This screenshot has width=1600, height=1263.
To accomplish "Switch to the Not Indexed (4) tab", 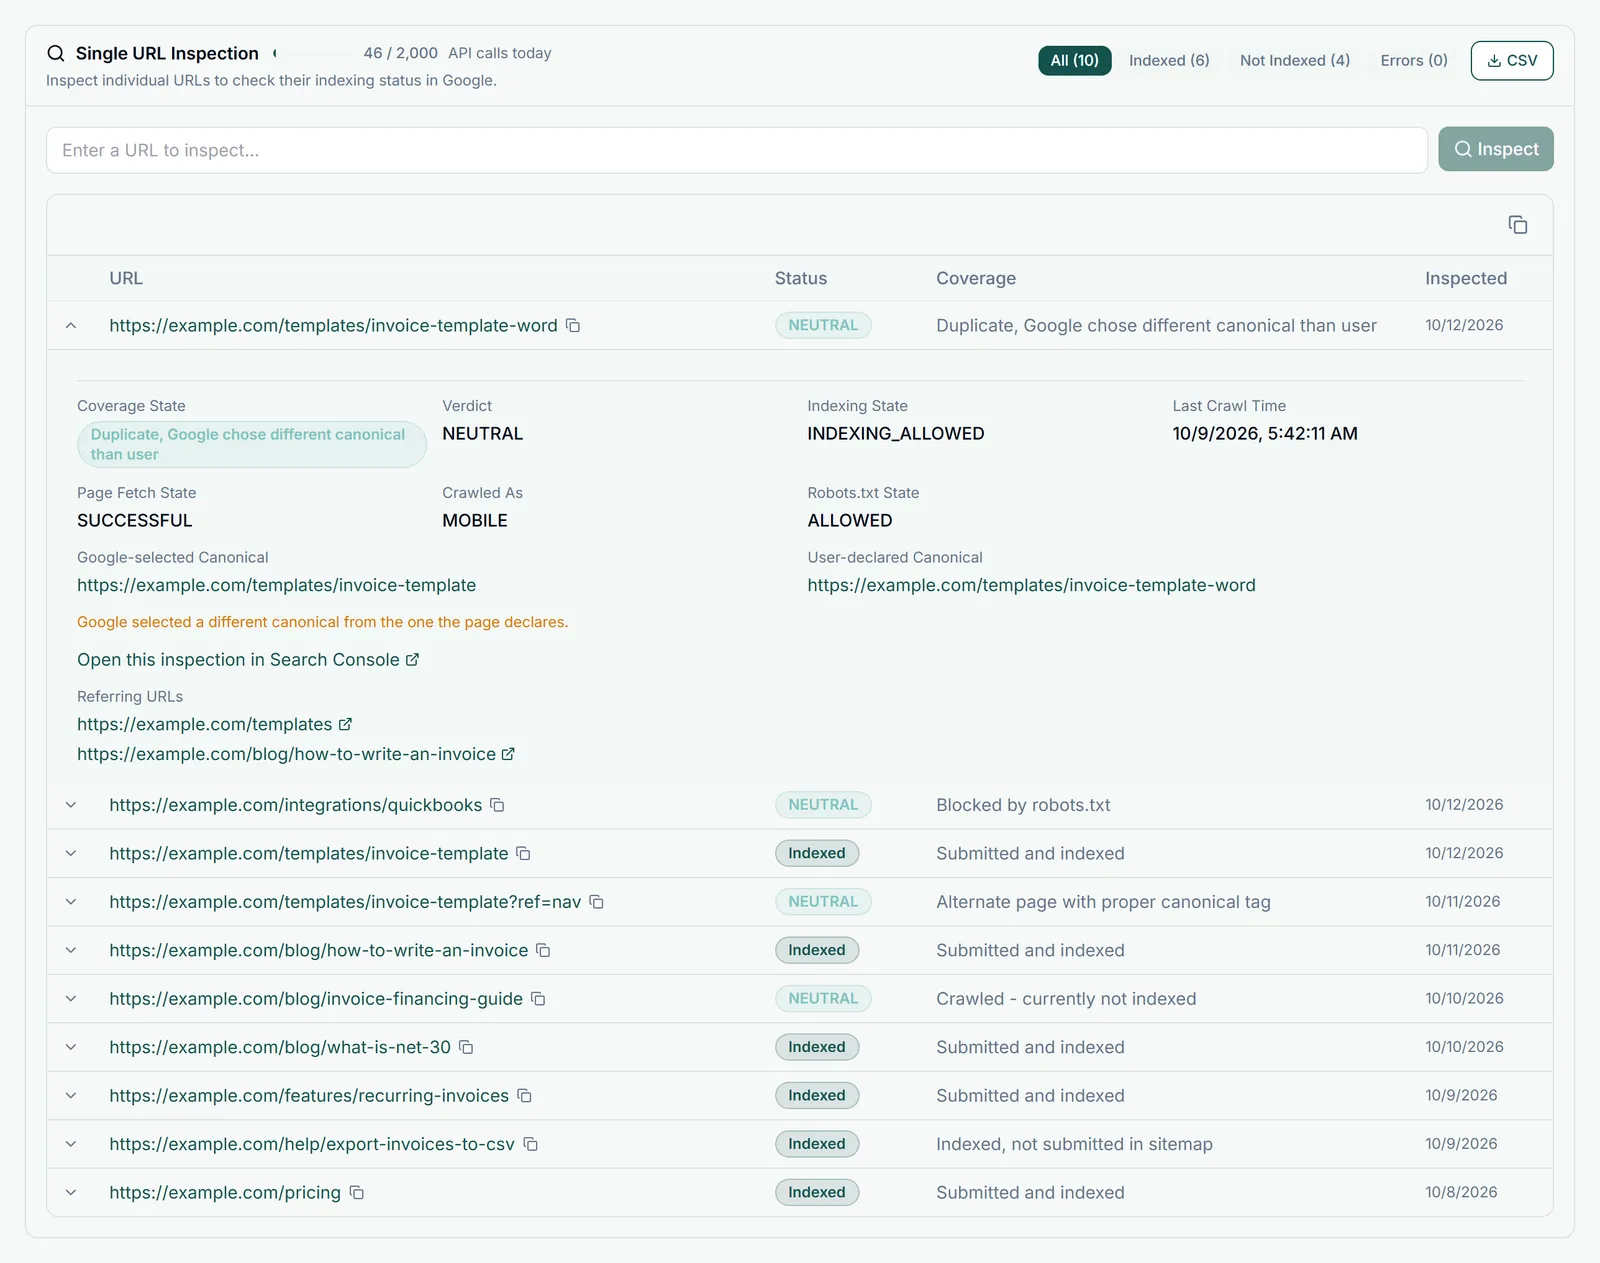I will pyautogui.click(x=1295, y=61).
